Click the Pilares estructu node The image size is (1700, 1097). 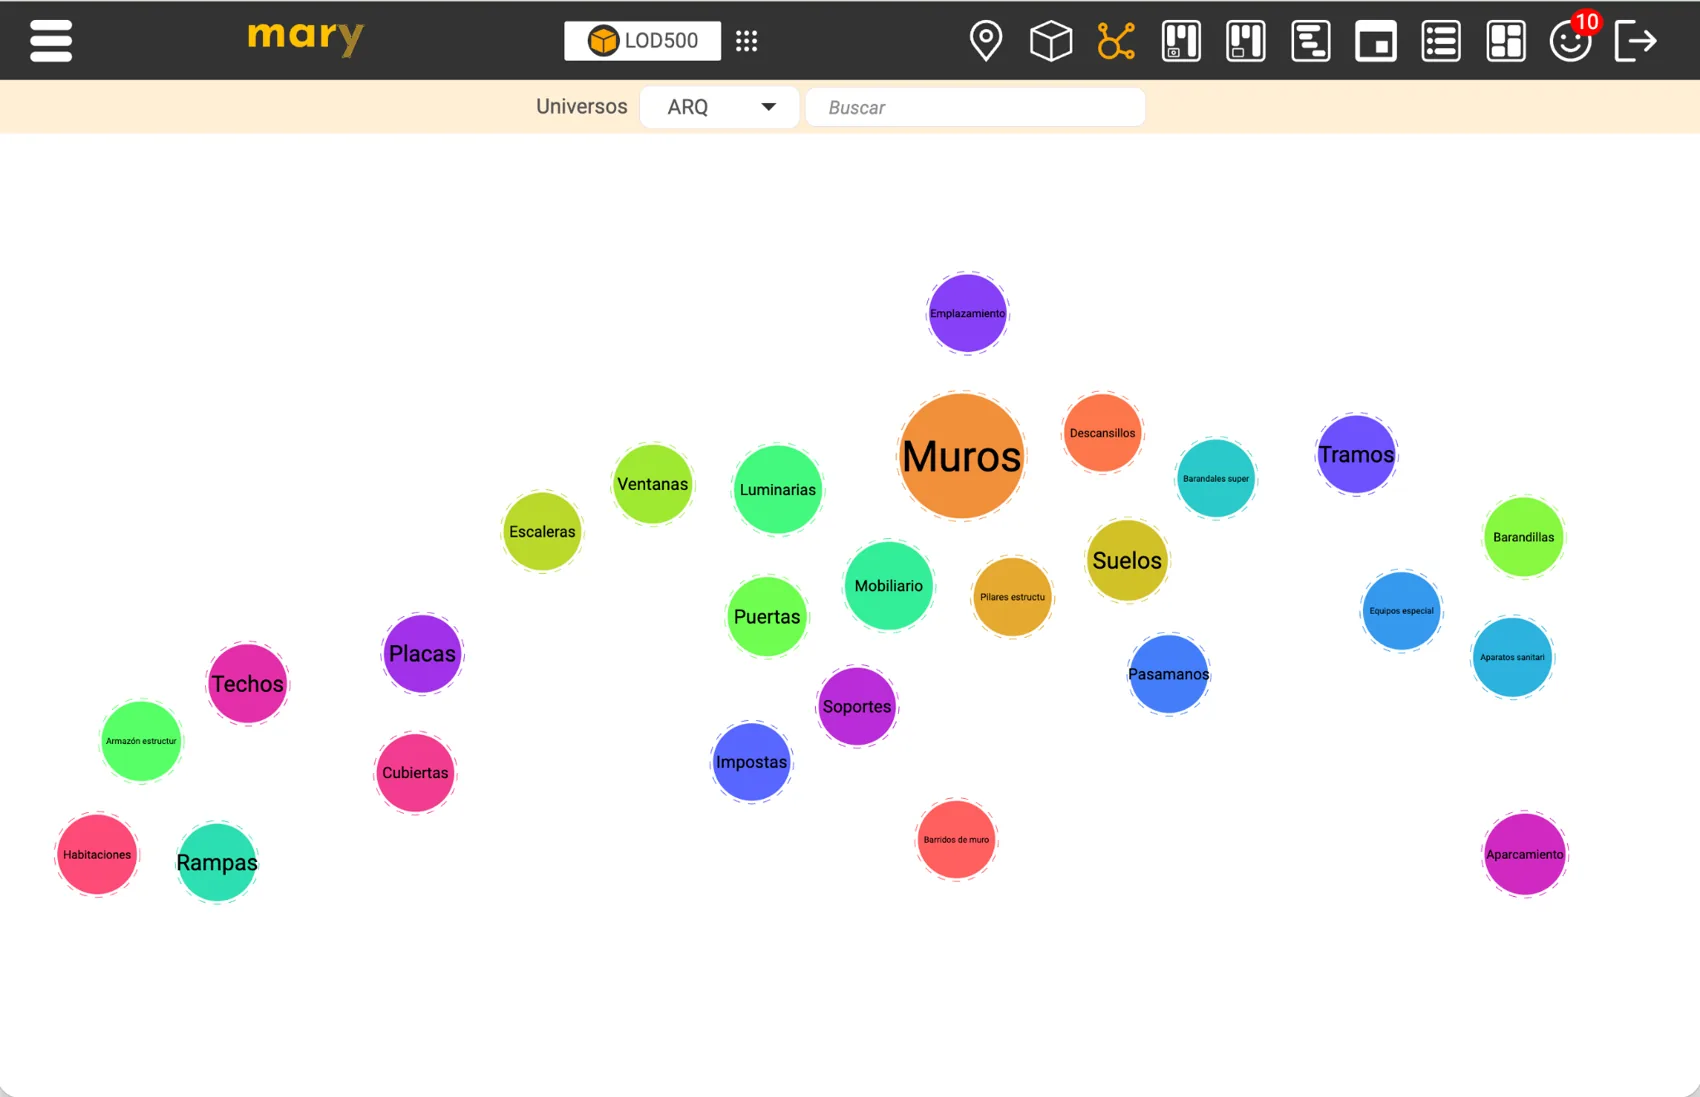1013,597
